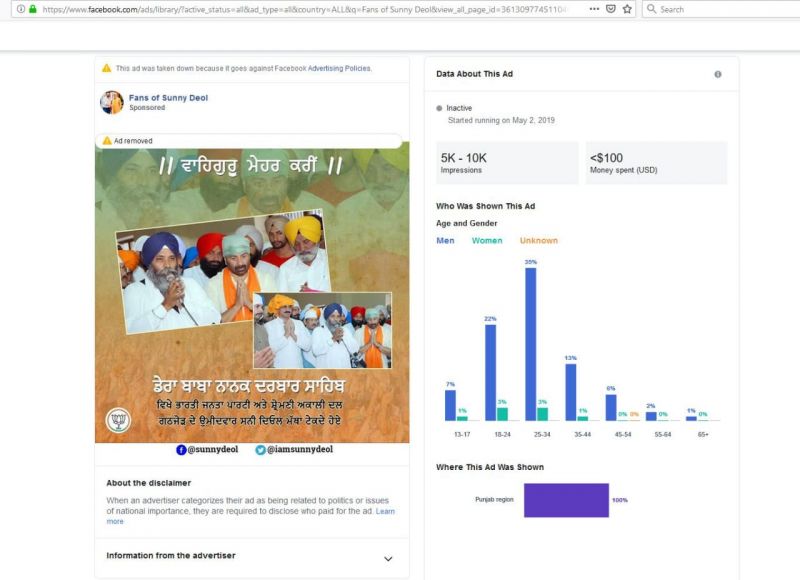
Task: Click the warning icon on Ad removed label
Action: point(106,141)
